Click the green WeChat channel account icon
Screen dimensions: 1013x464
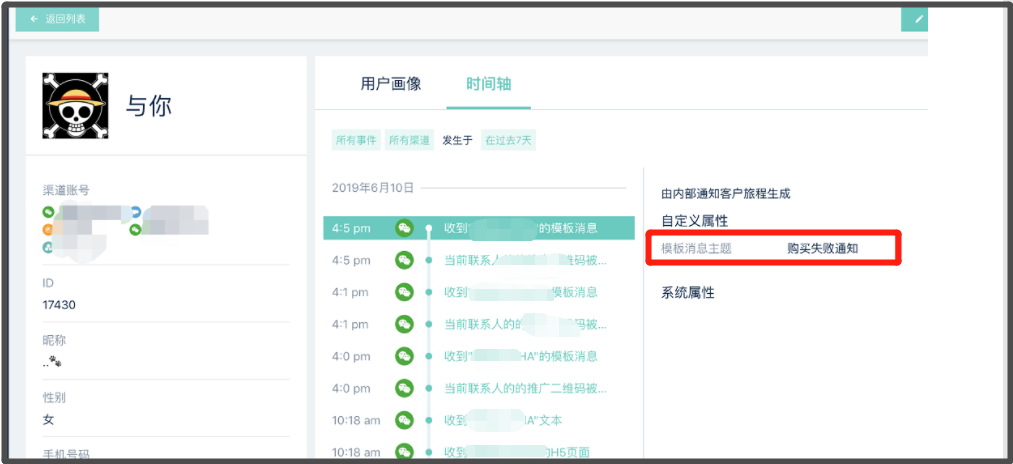pos(48,212)
